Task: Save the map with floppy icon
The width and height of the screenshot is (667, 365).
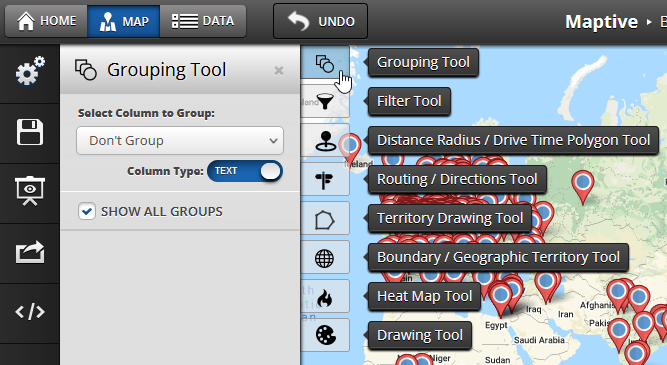Action: pyautogui.click(x=30, y=132)
